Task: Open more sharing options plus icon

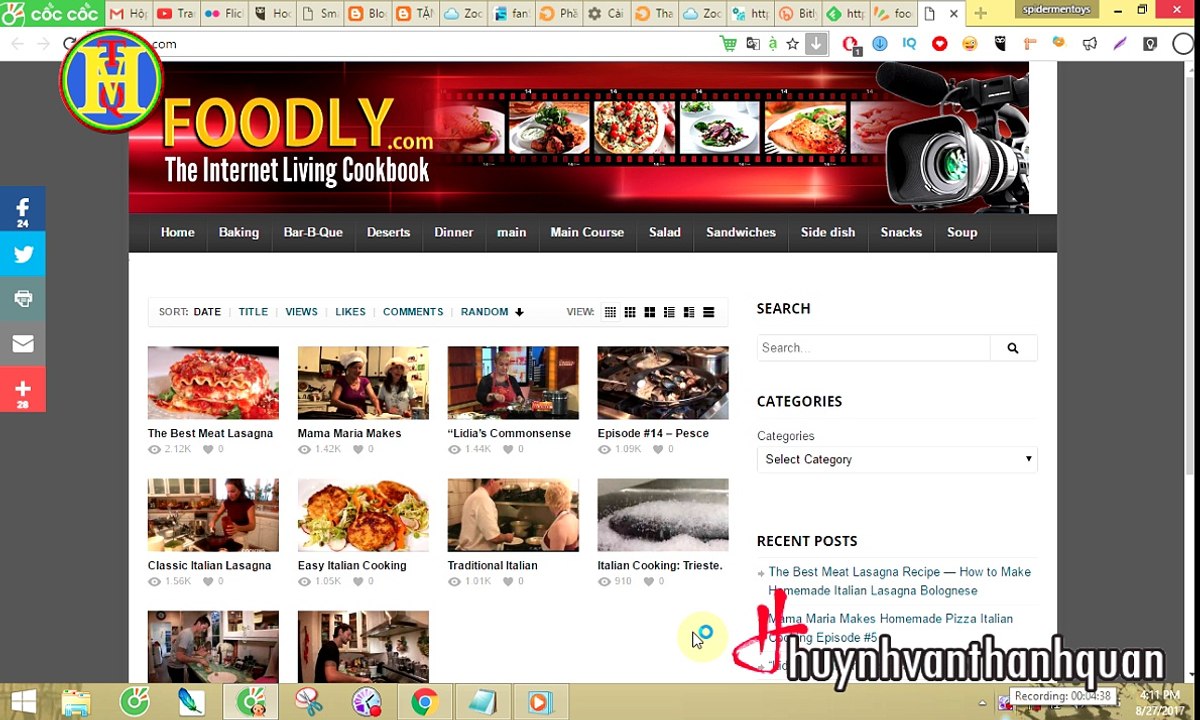Action: (22, 389)
